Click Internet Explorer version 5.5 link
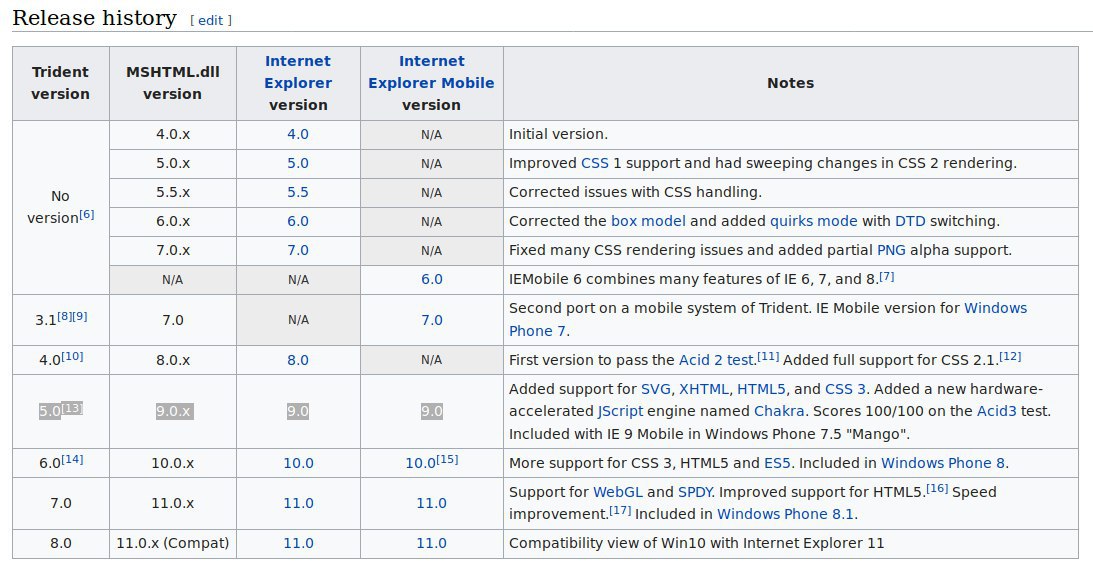The height and width of the screenshot is (572, 1093). click(x=298, y=192)
